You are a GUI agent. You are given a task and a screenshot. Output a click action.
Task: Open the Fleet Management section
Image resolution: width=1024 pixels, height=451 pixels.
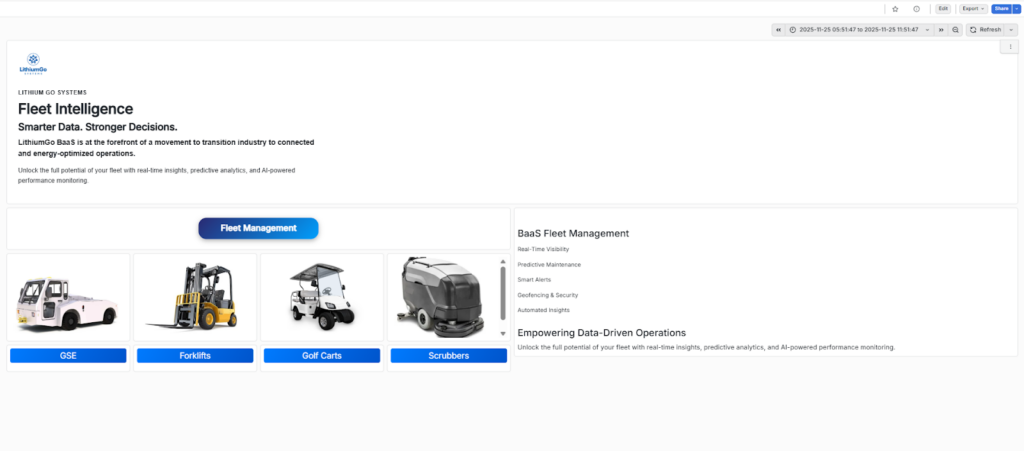click(258, 228)
